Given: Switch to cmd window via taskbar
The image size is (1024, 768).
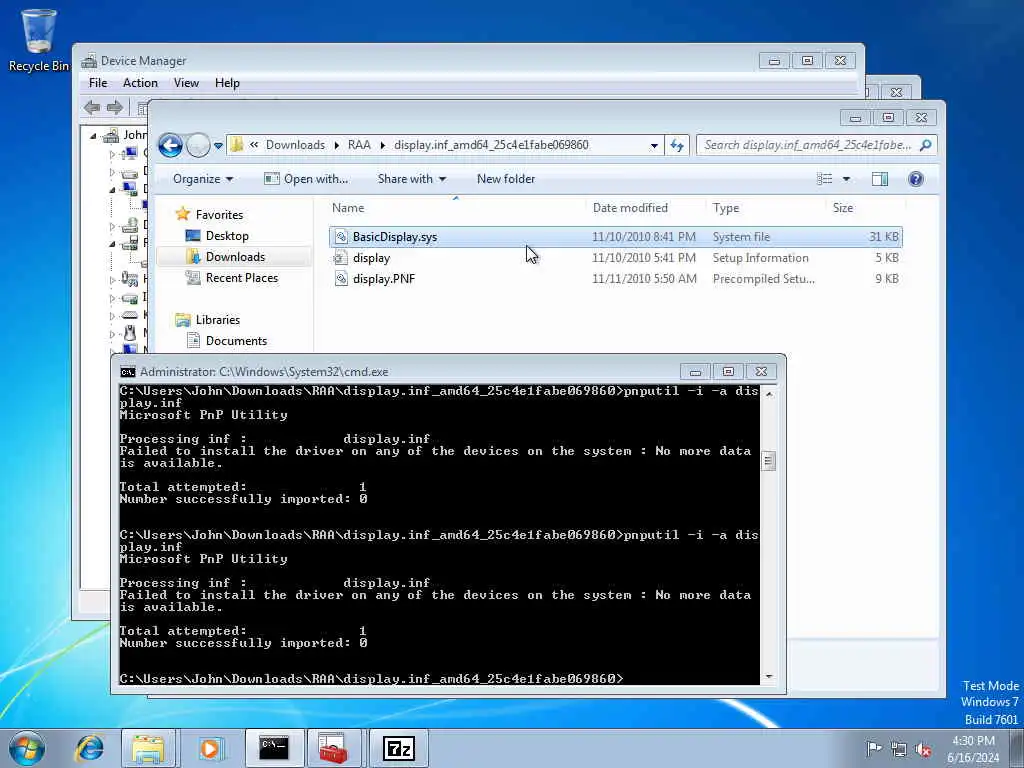Looking at the screenshot, I should point(274,748).
